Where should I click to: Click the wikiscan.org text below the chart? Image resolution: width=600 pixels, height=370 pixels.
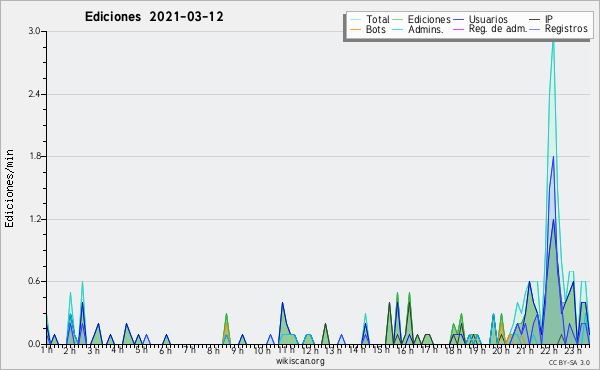pyautogui.click(x=300, y=361)
